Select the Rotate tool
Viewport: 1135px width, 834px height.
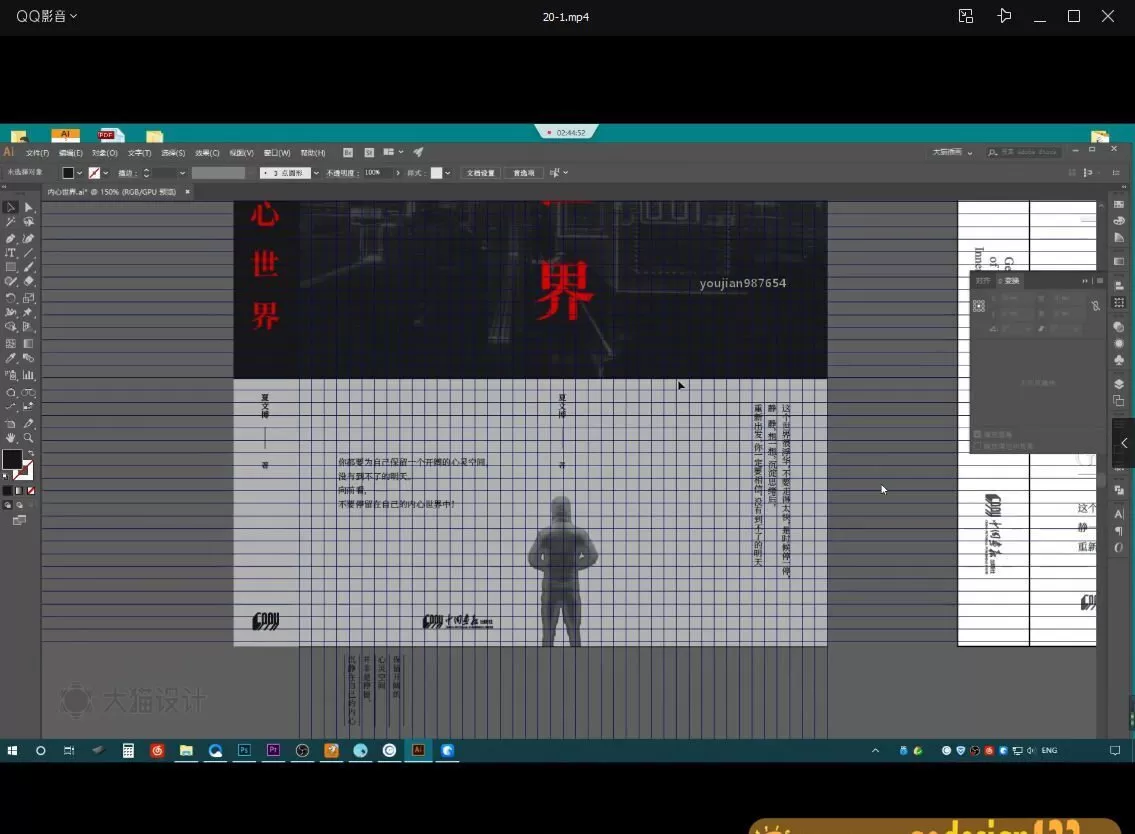click(10, 298)
